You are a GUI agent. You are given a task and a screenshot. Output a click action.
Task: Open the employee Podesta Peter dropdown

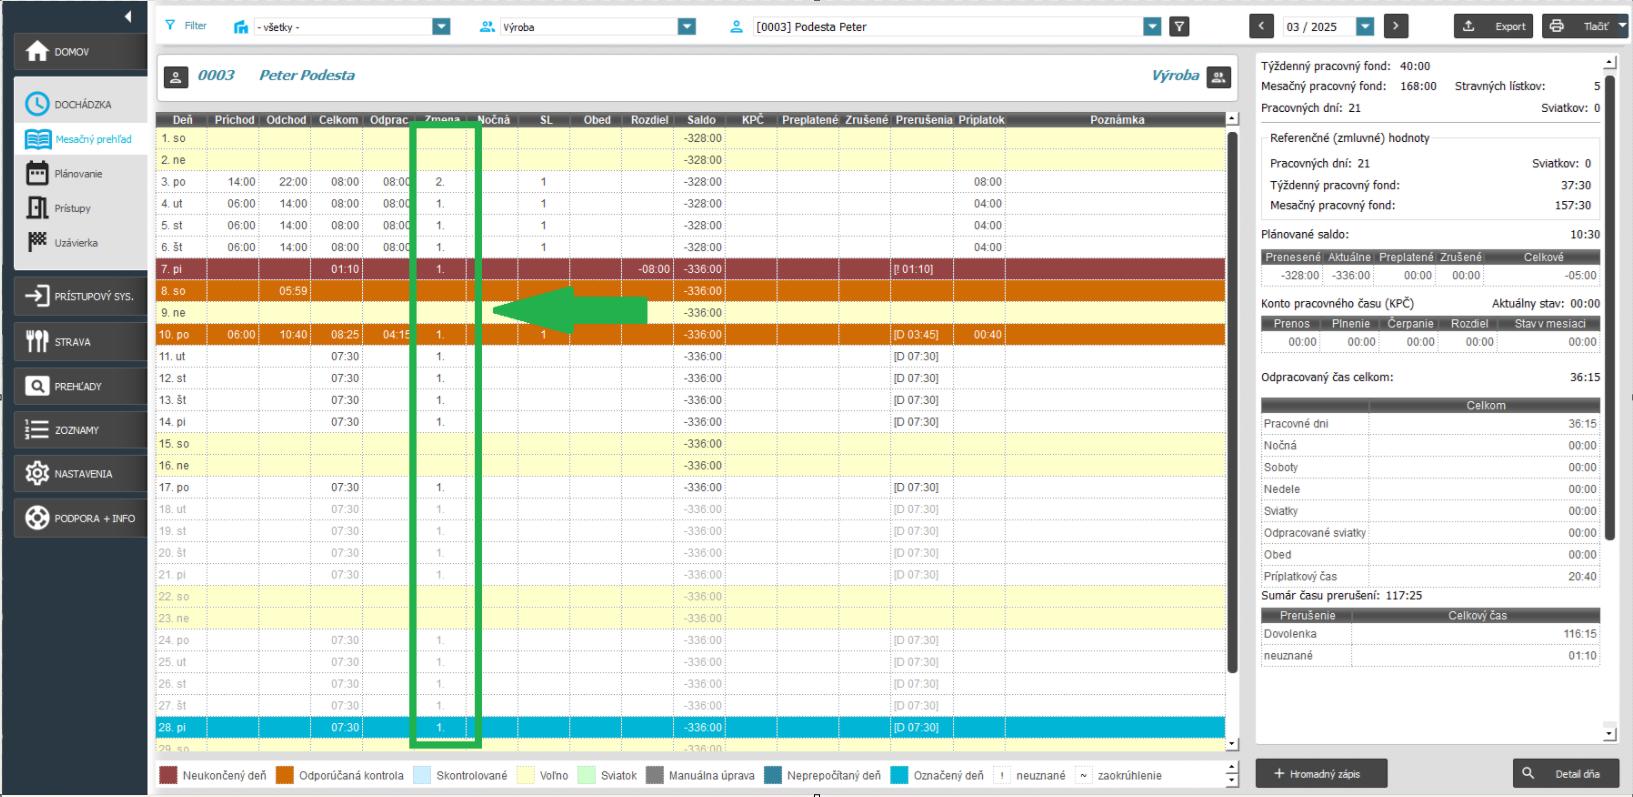pos(1152,27)
